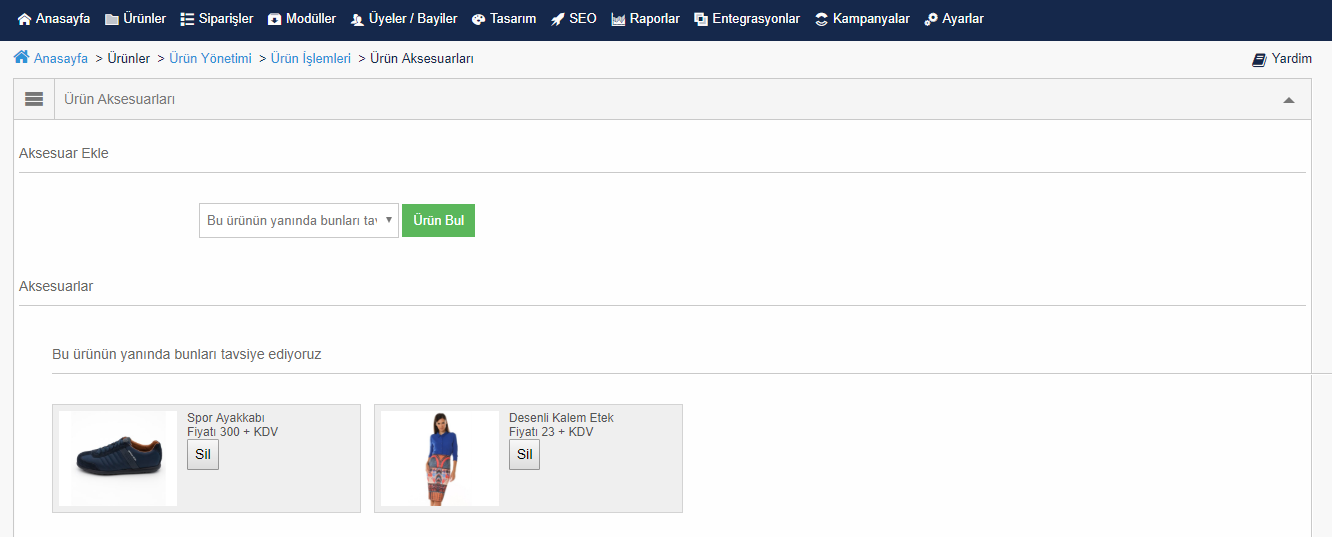Click the folder icon next to Ürünler
The height and width of the screenshot is (537, 1332).
tap(112, 19)
